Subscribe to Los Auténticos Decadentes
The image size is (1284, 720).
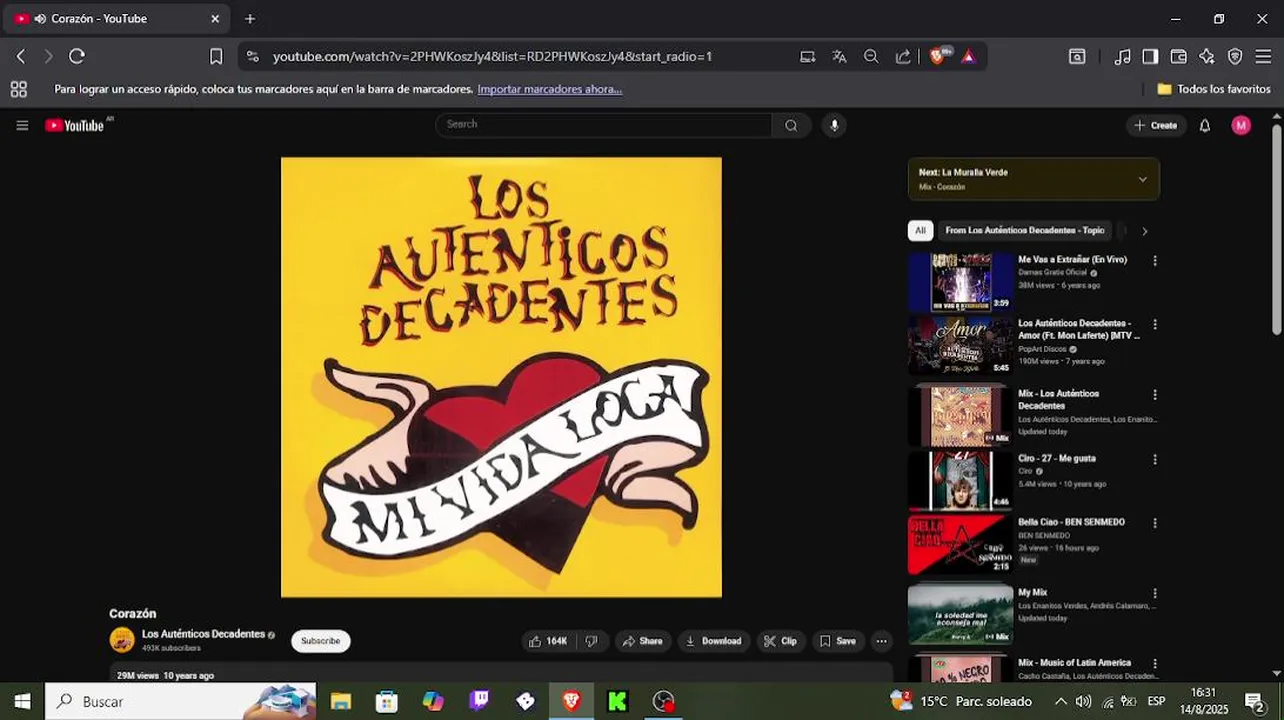[321, 641]
